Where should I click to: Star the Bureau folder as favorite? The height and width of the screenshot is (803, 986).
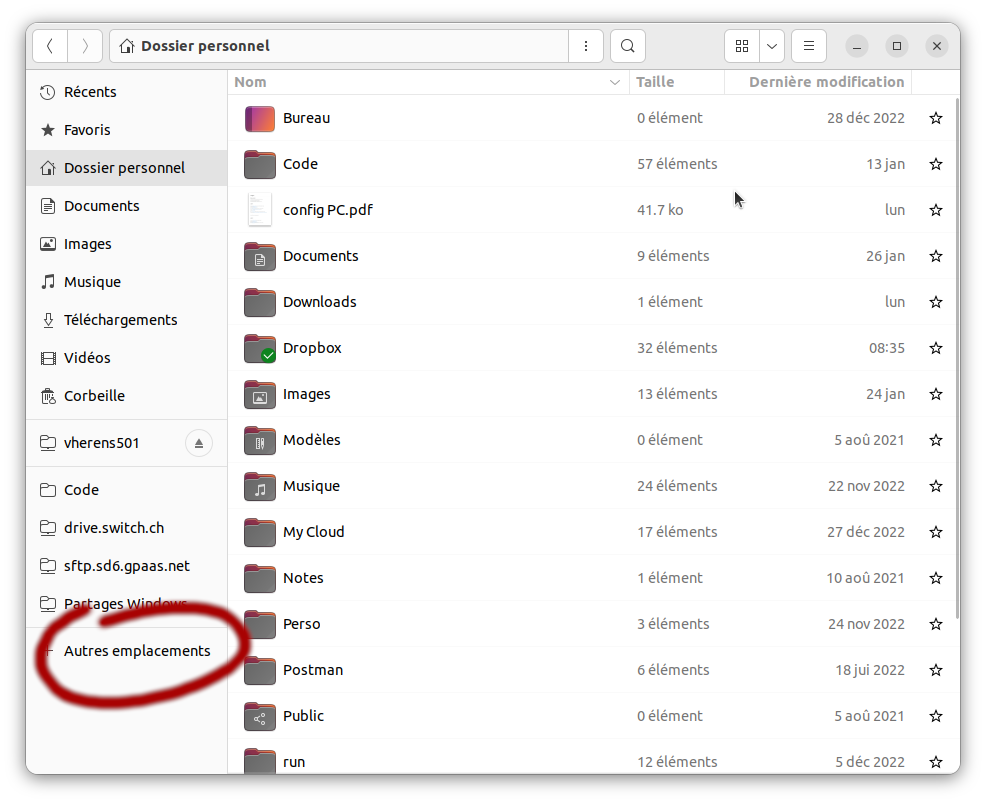pyautogui.click(x=936, y=118)
